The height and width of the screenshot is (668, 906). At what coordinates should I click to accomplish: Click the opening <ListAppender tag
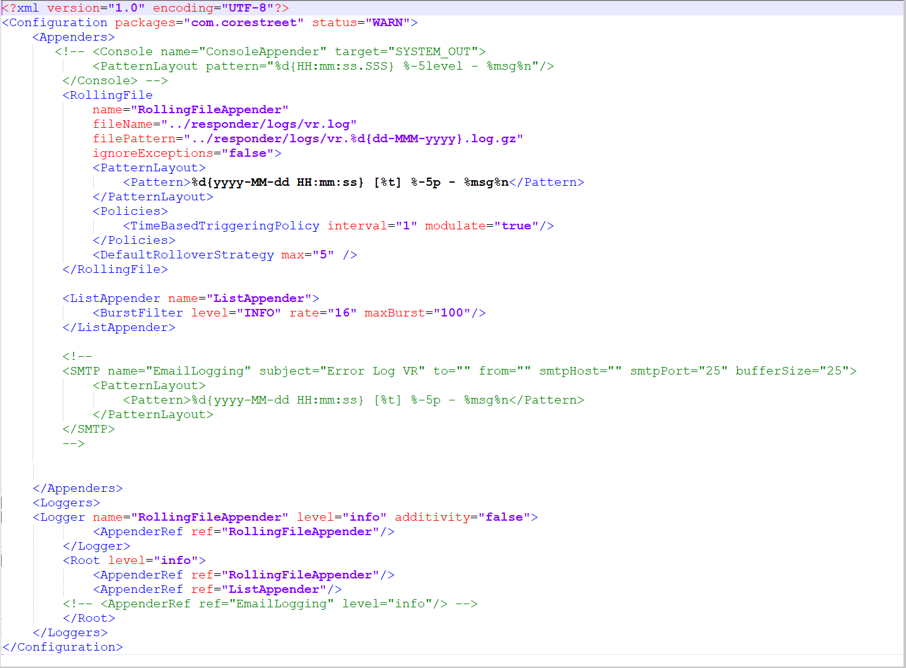pyautogui.click(x=111, y=298)
